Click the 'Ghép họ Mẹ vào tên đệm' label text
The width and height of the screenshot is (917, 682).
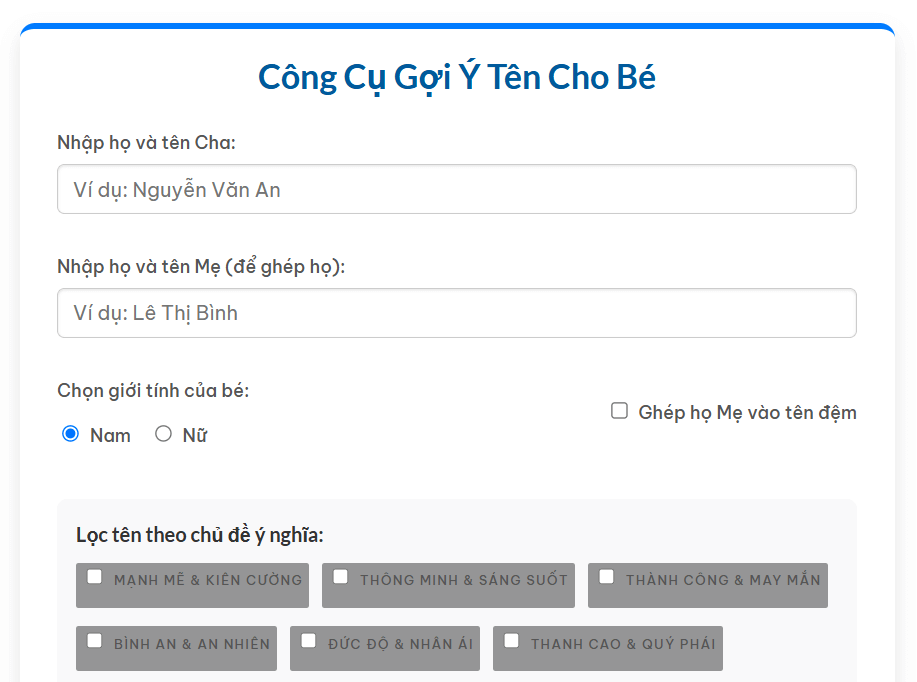pos(747,412)
